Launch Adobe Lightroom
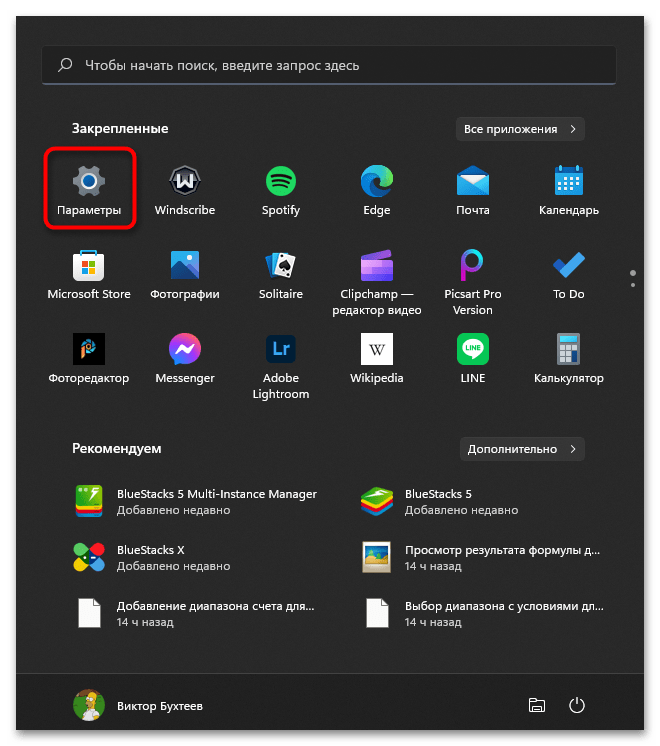The width and height of the screenshot is (660, 746). [281, 349]
